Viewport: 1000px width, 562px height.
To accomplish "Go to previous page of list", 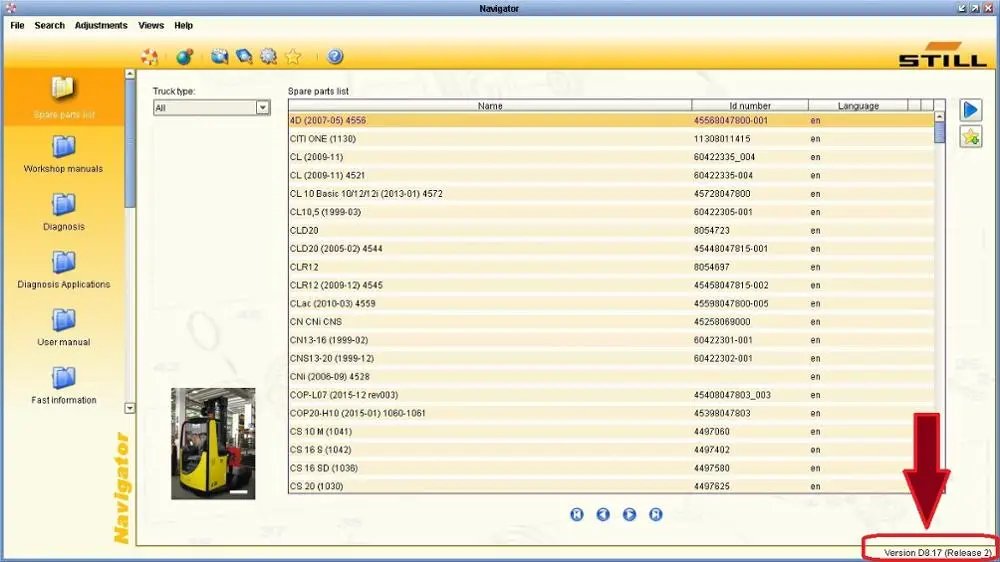I will click(603, 514).
